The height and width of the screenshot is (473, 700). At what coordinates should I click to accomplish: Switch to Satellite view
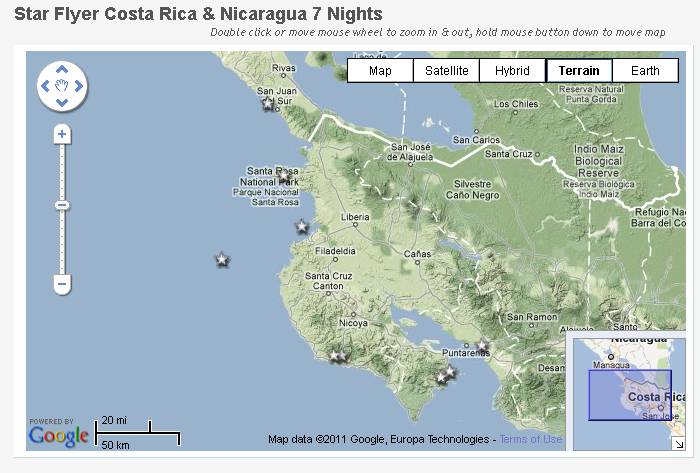pos(446,71)
